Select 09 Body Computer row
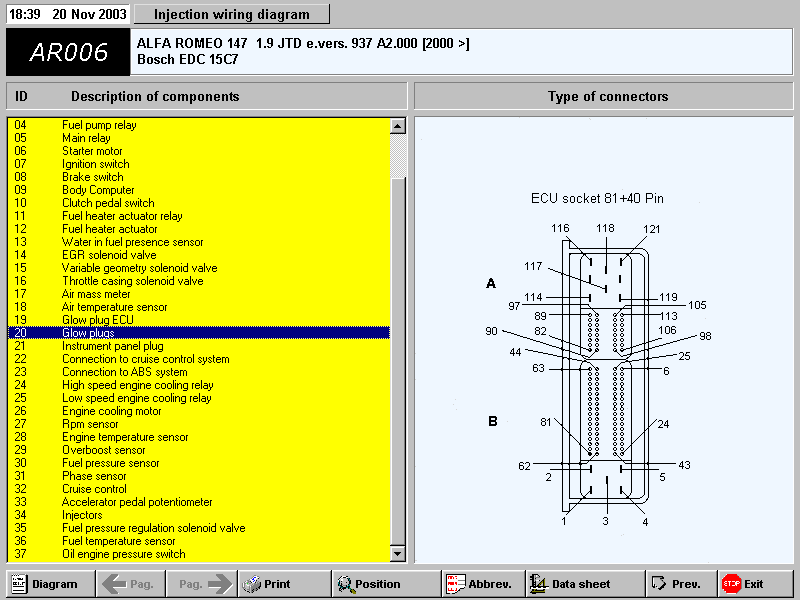Viewport: 800px width, 600px height. 199,190
